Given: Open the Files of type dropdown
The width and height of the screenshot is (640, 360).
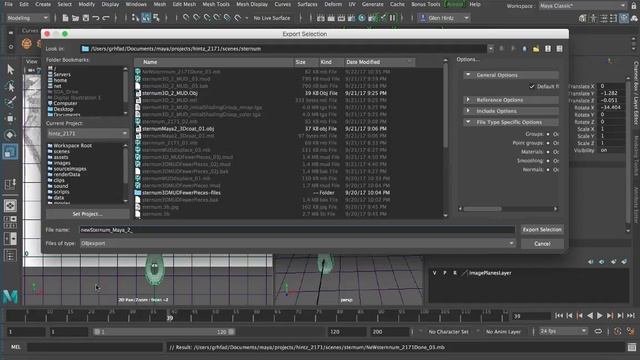Looking at the screenshot, I should 297,243.
